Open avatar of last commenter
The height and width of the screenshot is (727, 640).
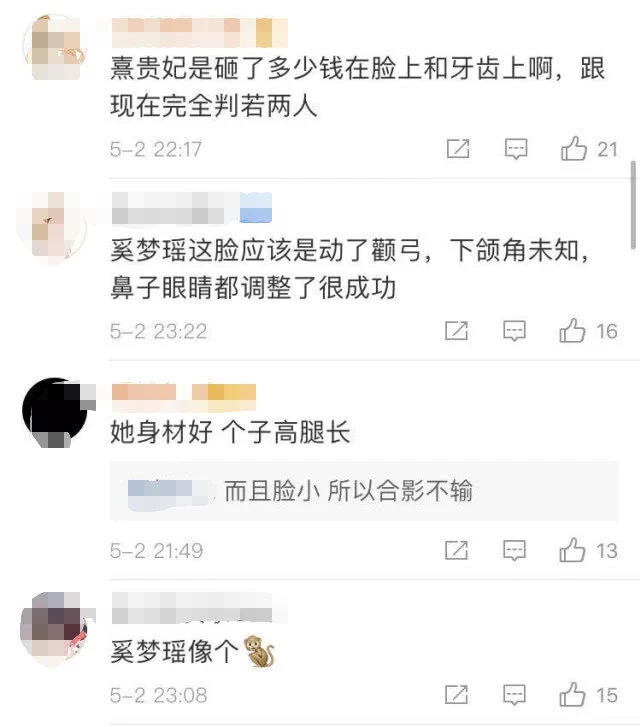55,629
